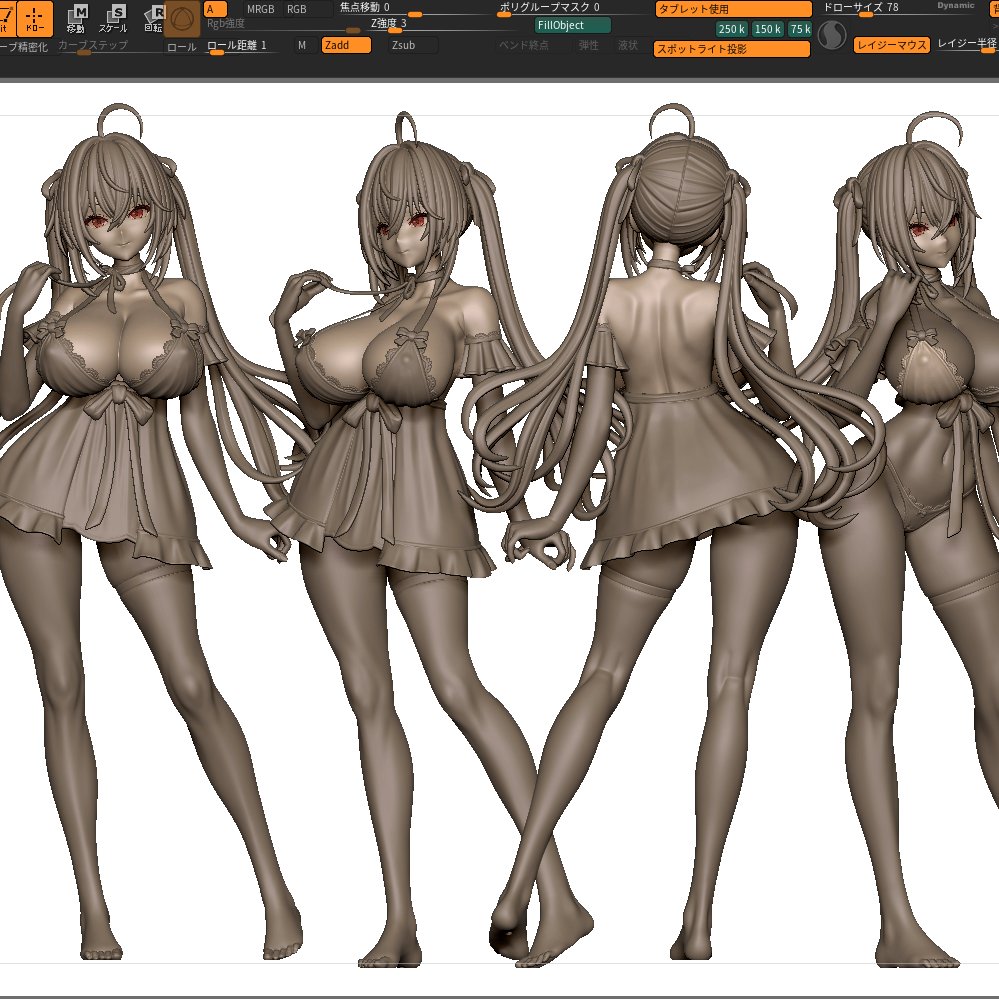999x999 pixels.
Task: Activate the Draw (ドロー) mode button
Action: coord(34,18)
